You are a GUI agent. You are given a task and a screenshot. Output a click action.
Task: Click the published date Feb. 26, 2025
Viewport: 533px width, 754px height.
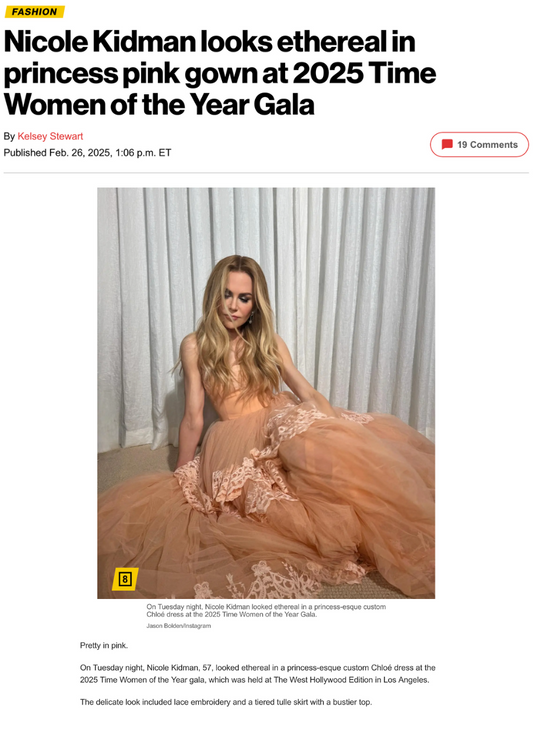80,152
